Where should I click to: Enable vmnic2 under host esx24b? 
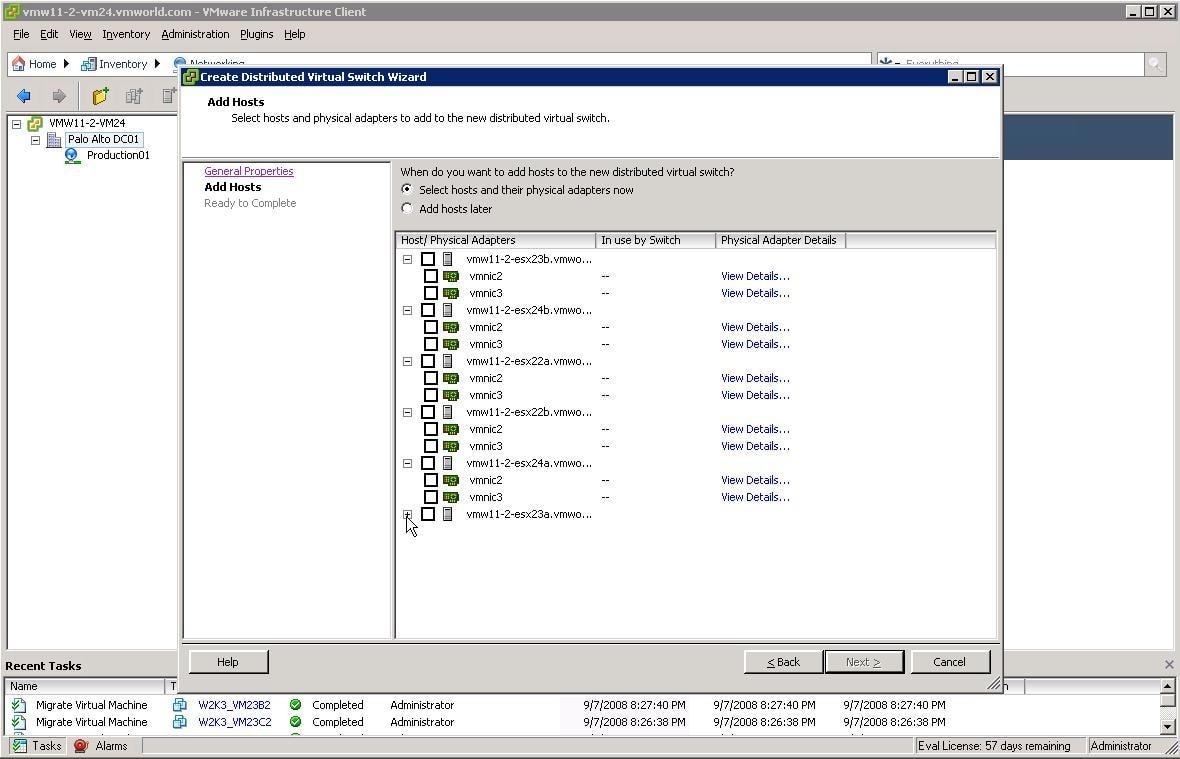pos(431,327)
